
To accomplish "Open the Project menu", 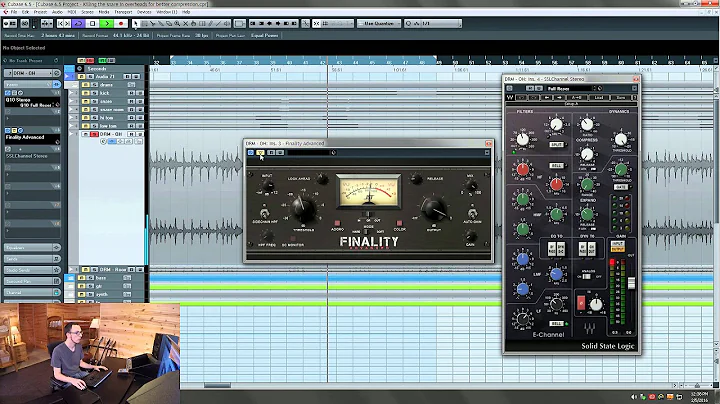I will [x=40, y=12].
